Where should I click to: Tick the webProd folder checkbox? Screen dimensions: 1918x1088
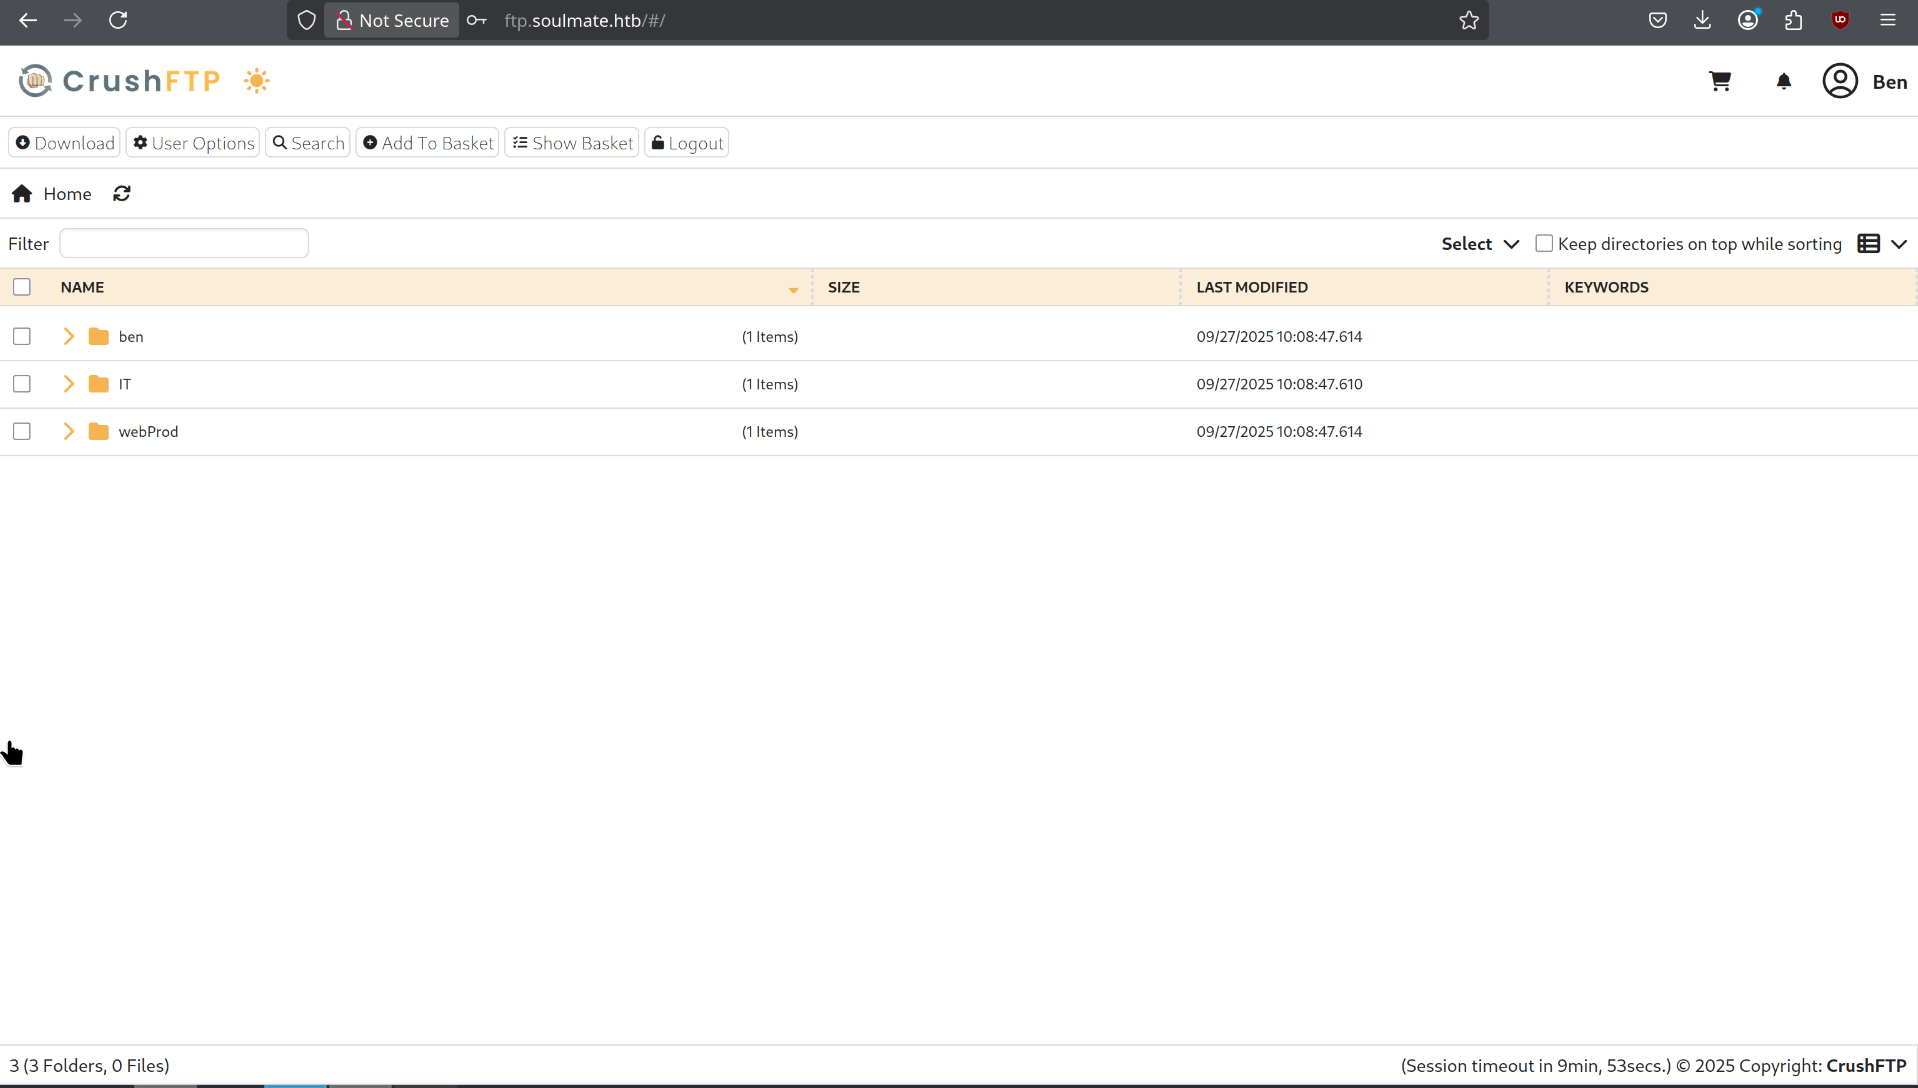pyautogui.click(x=22, y=432)
